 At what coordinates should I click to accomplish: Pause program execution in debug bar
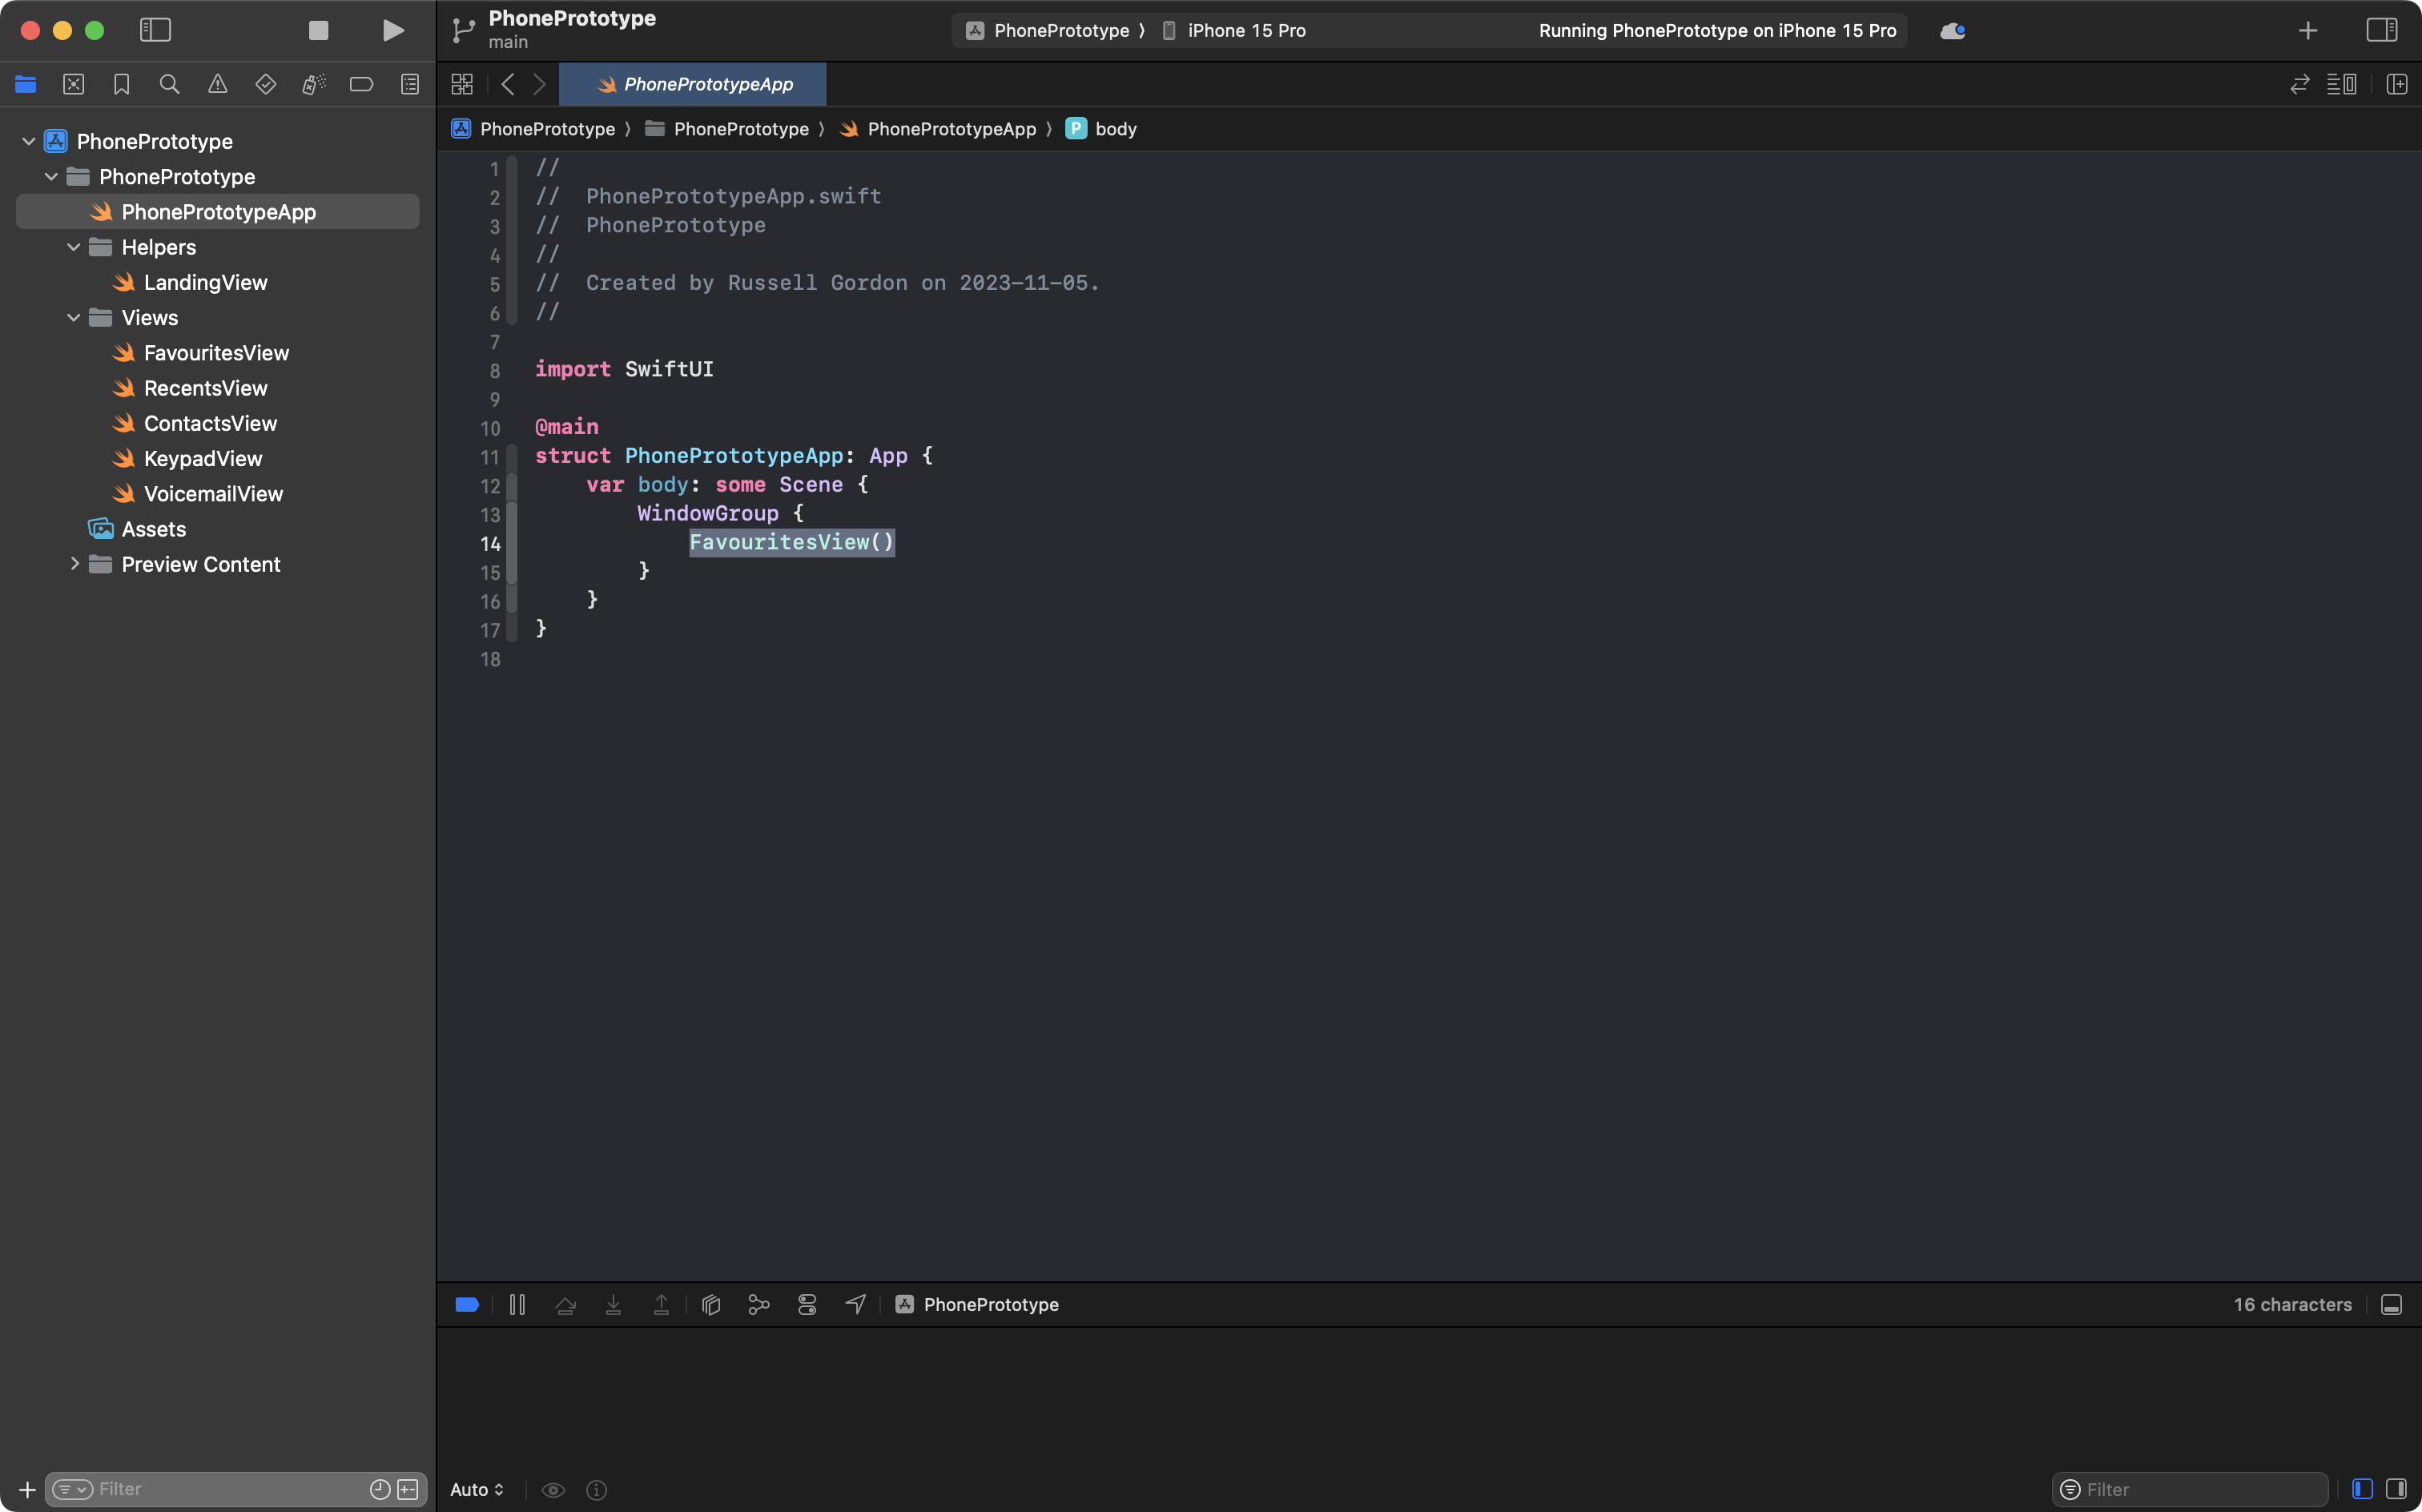[517, 1305]
